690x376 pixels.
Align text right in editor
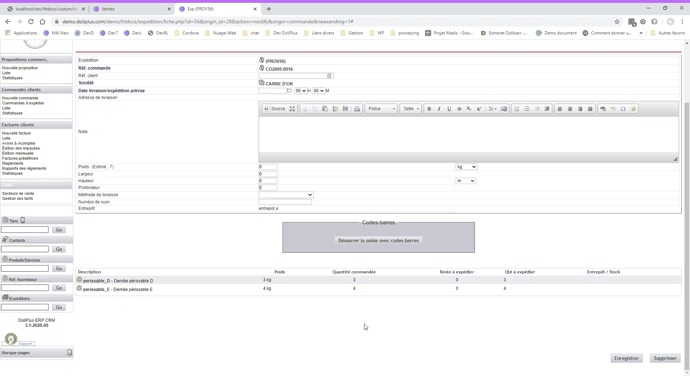580,109
